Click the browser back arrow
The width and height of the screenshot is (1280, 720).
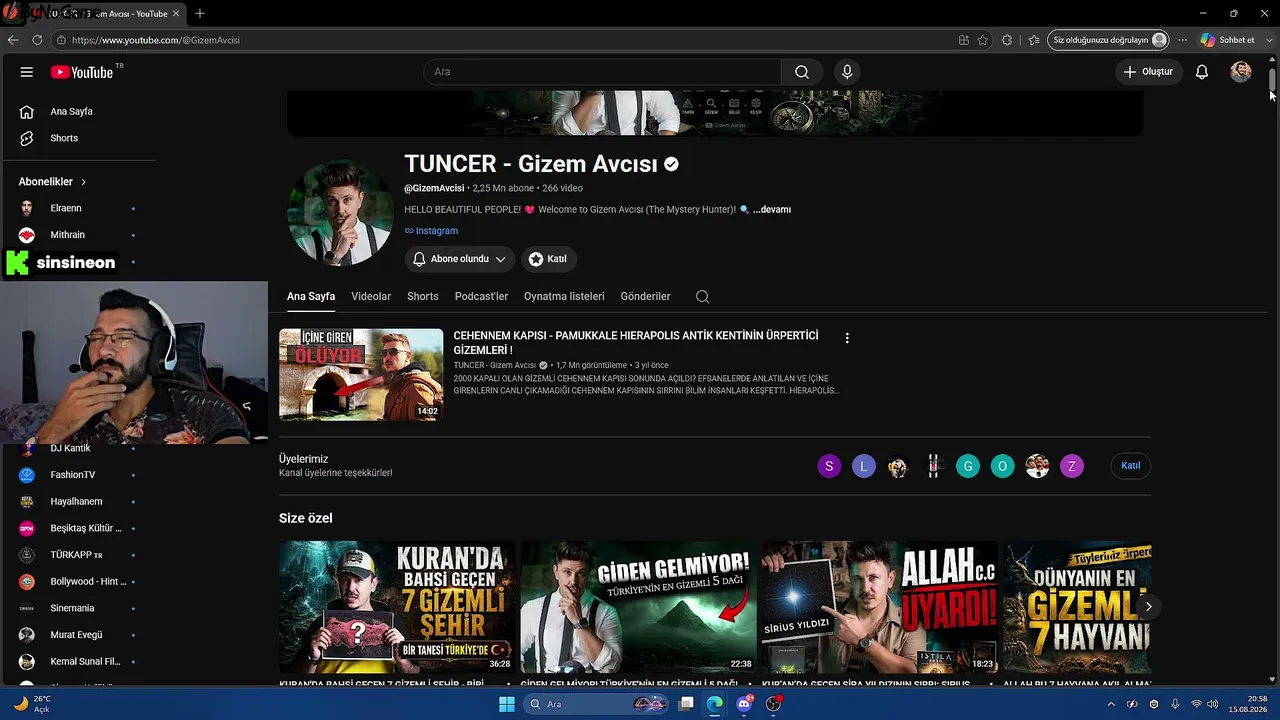[13, 40]
